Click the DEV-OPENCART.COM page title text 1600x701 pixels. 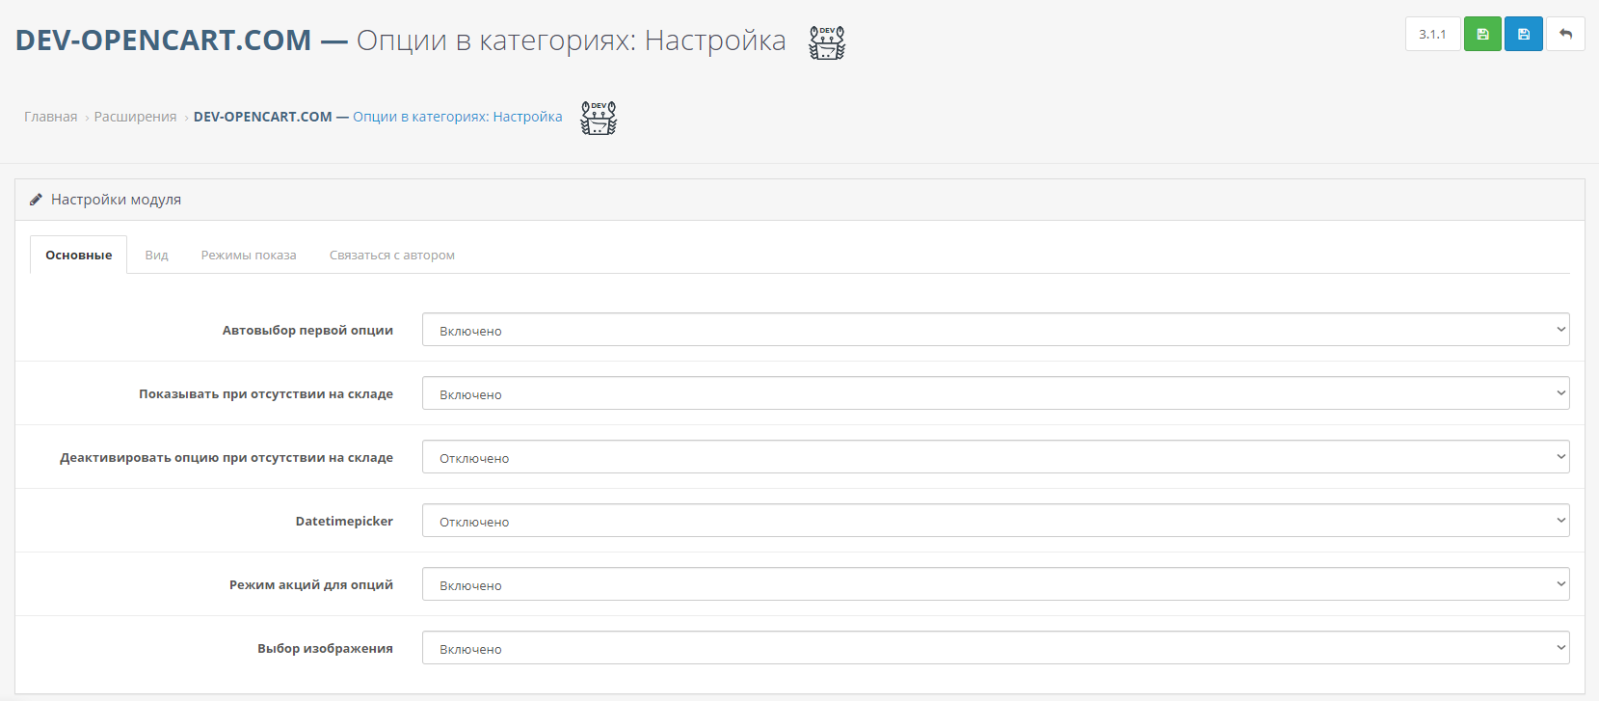tap(163, 40)
